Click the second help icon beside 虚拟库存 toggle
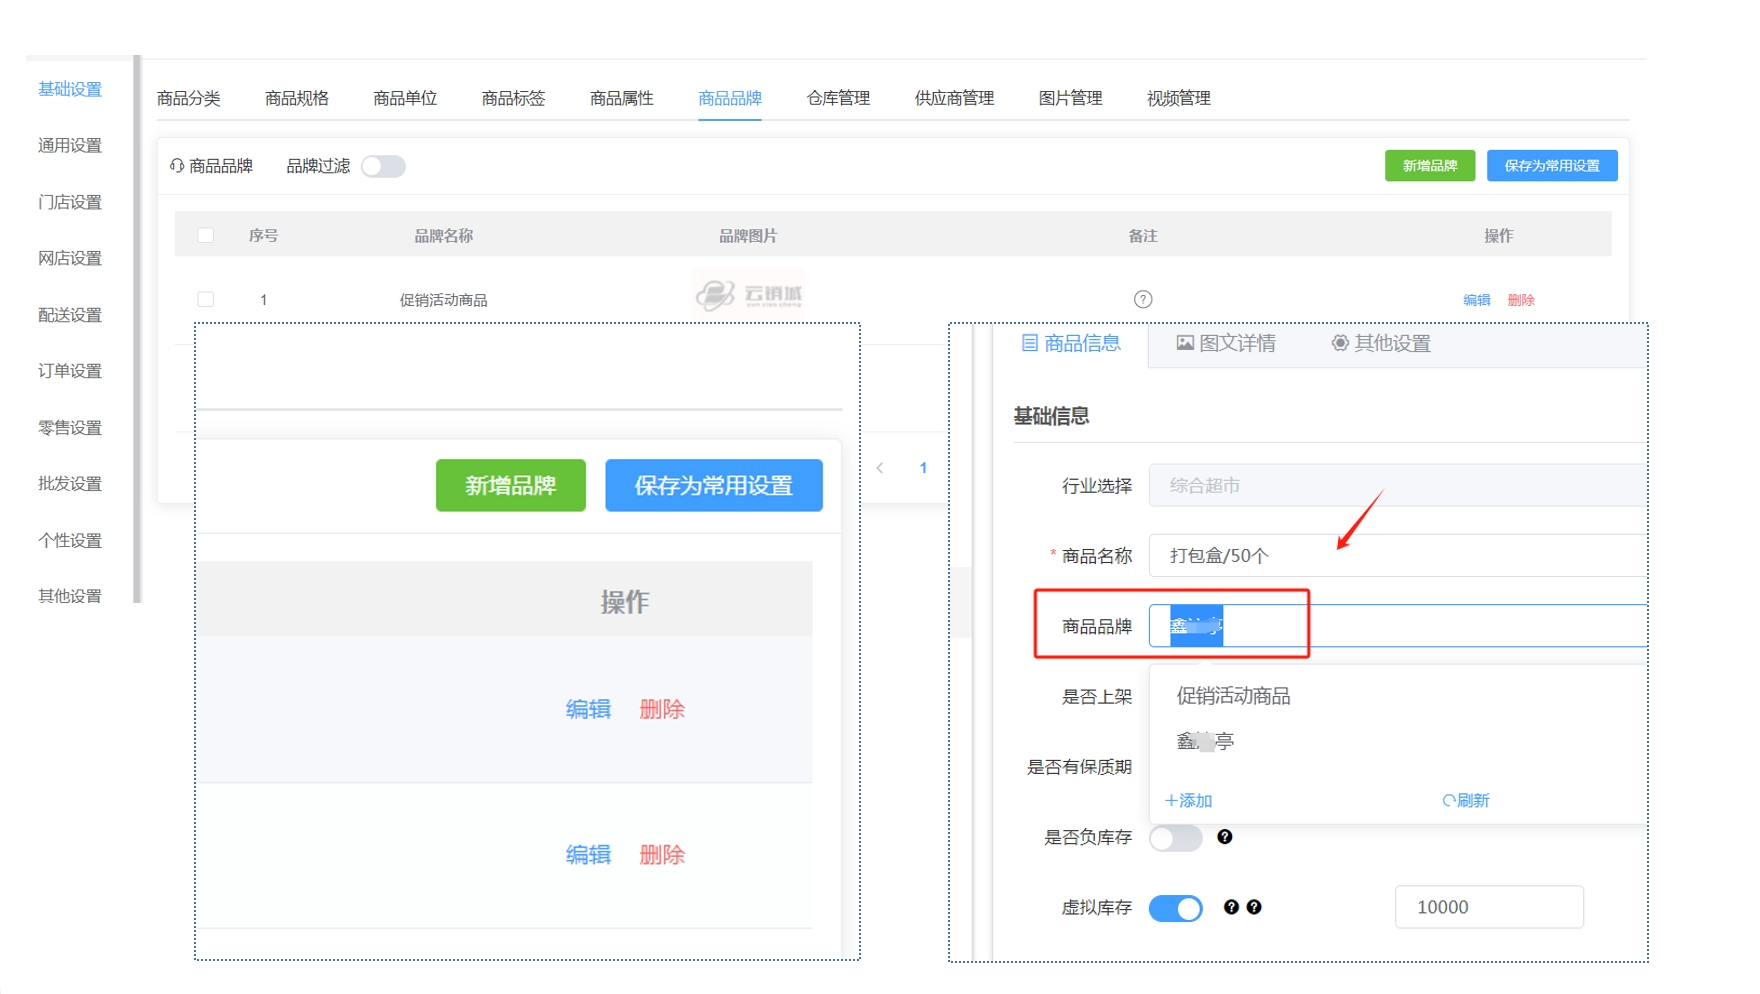Image resolution: width=1760 pixels, height=994 pixels. point(1254,907)
